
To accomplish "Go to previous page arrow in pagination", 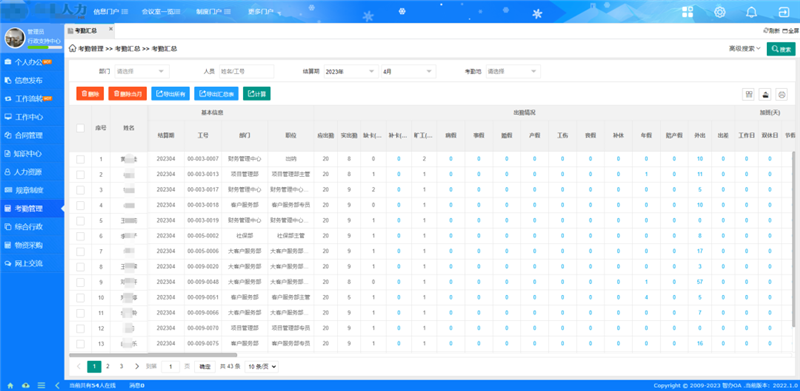I will 79,366.
